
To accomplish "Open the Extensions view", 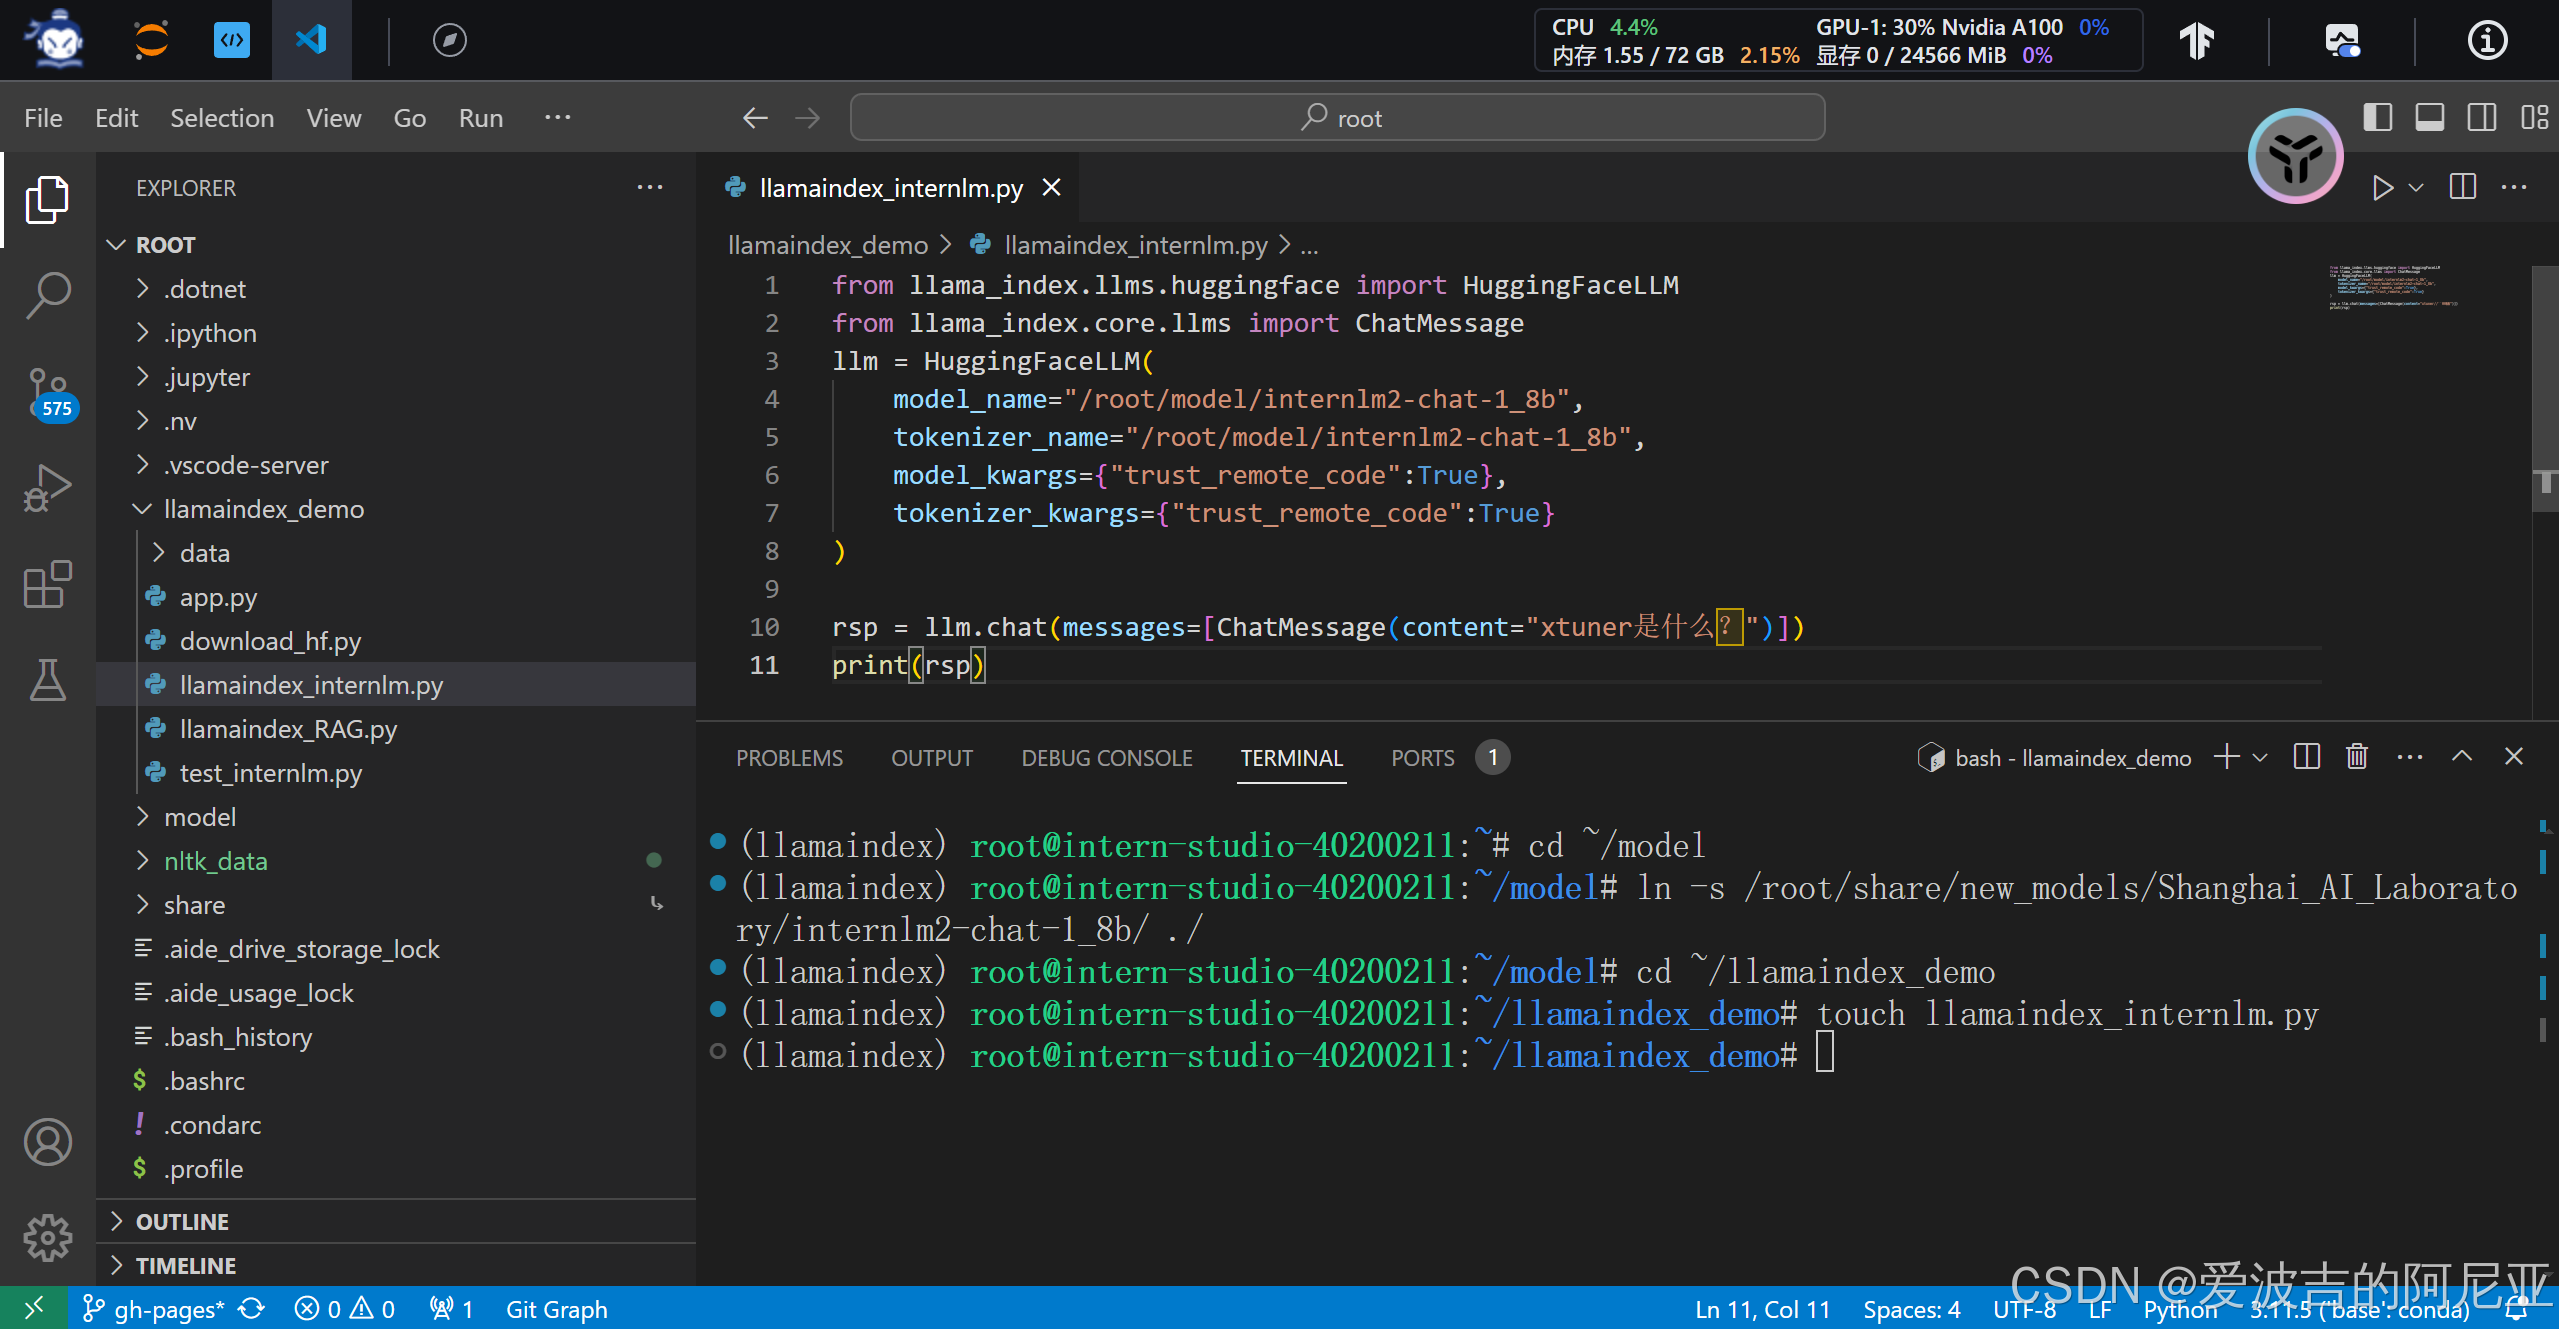I will pyautogui.click(x=47, y=585).
